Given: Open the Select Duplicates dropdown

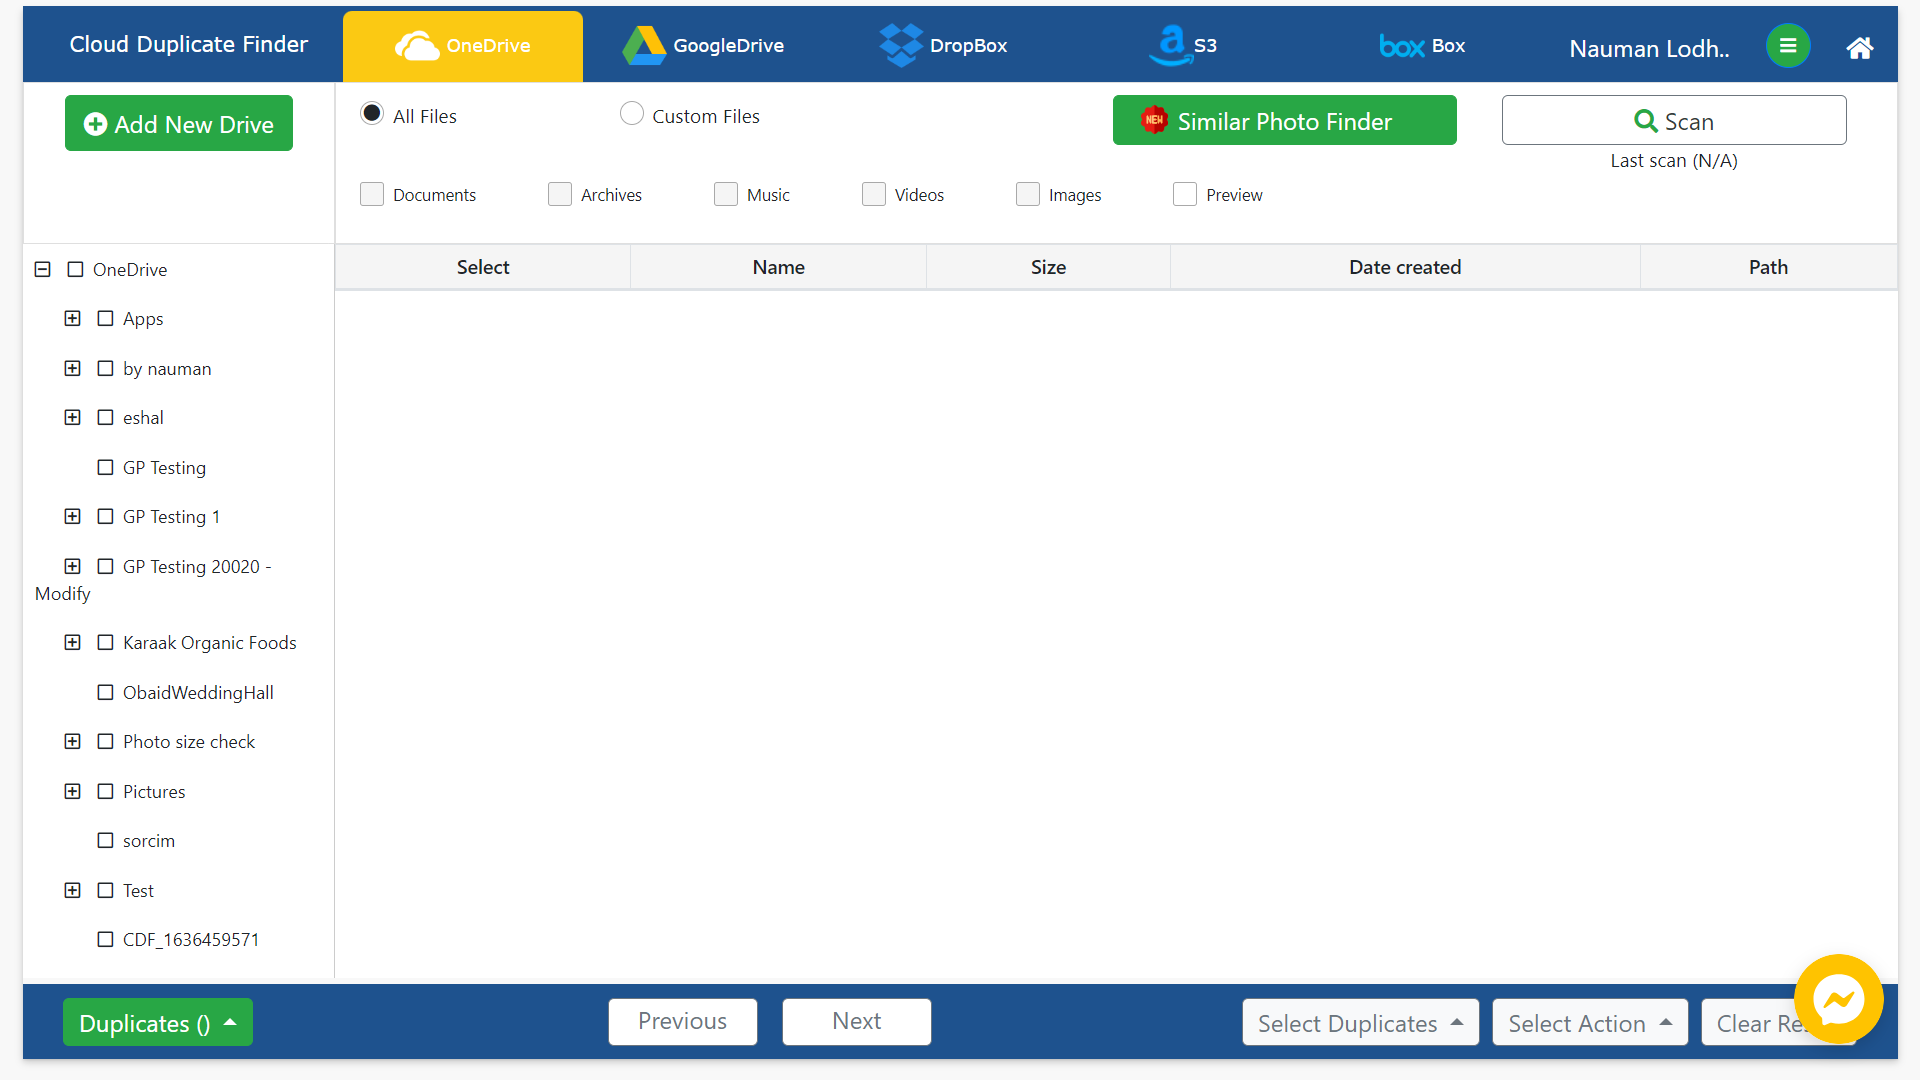Looking at the screenshot, I should coord(1360,1022).
